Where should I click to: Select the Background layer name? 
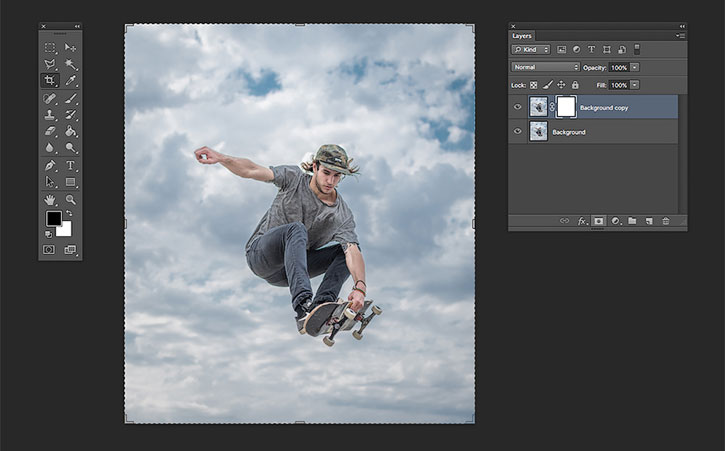569,132
